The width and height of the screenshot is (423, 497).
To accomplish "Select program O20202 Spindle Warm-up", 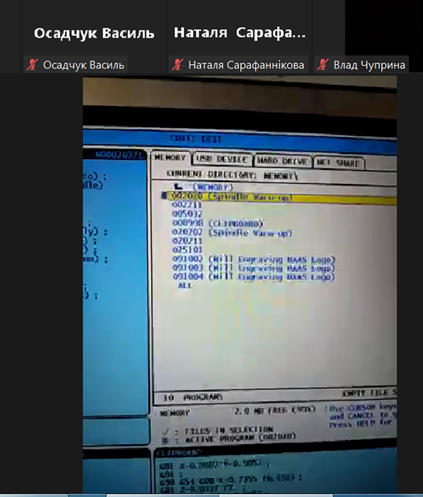I will (232, 232).
